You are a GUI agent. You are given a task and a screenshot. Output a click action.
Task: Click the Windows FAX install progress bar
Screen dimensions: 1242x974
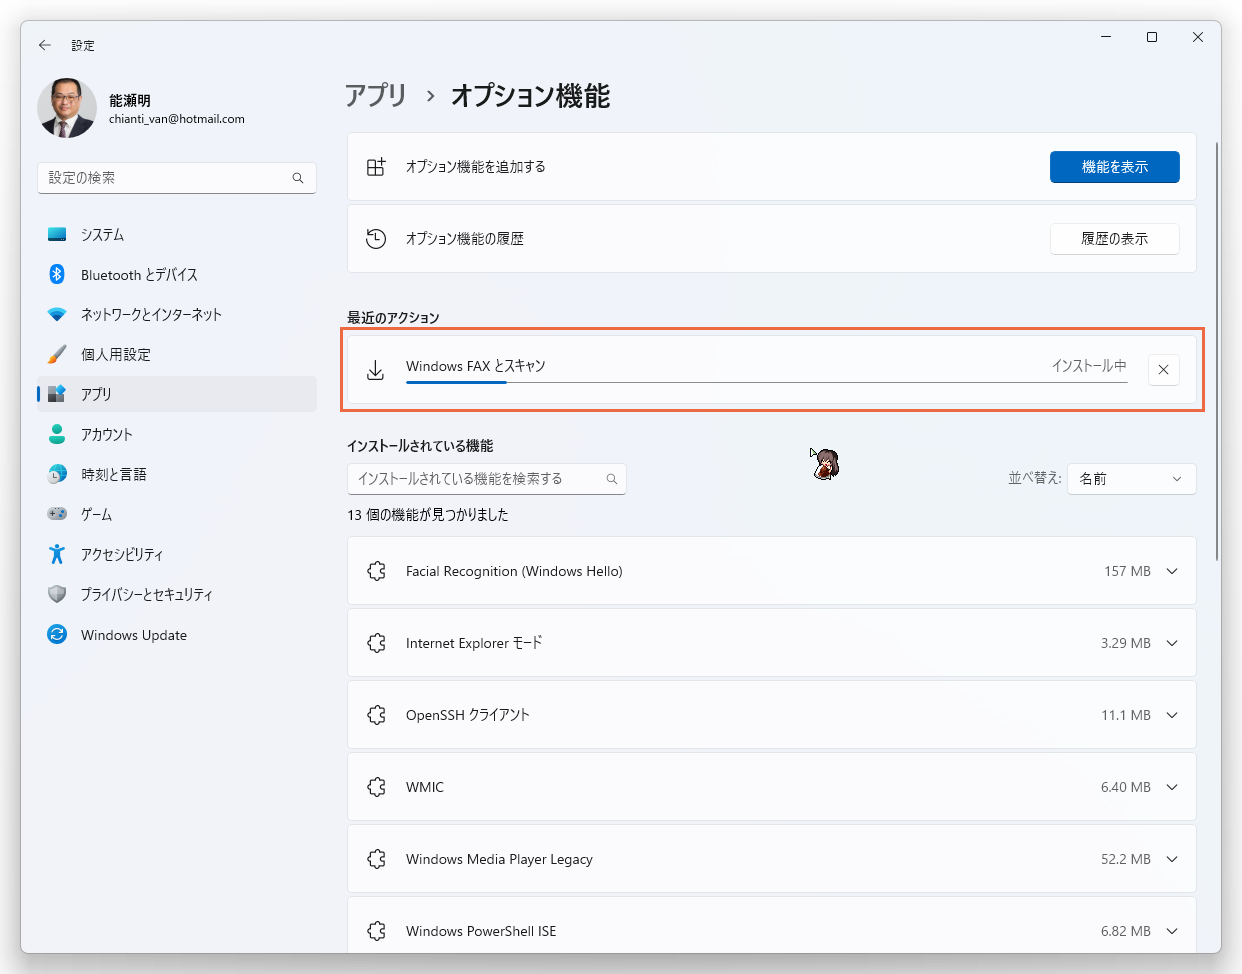(x=766, y=382)
